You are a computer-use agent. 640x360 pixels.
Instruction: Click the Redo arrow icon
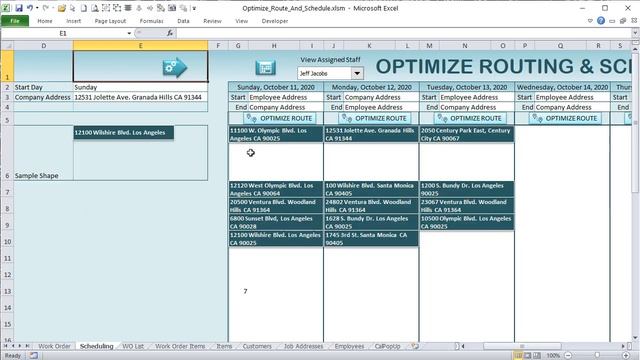click(x=46, y=8)
